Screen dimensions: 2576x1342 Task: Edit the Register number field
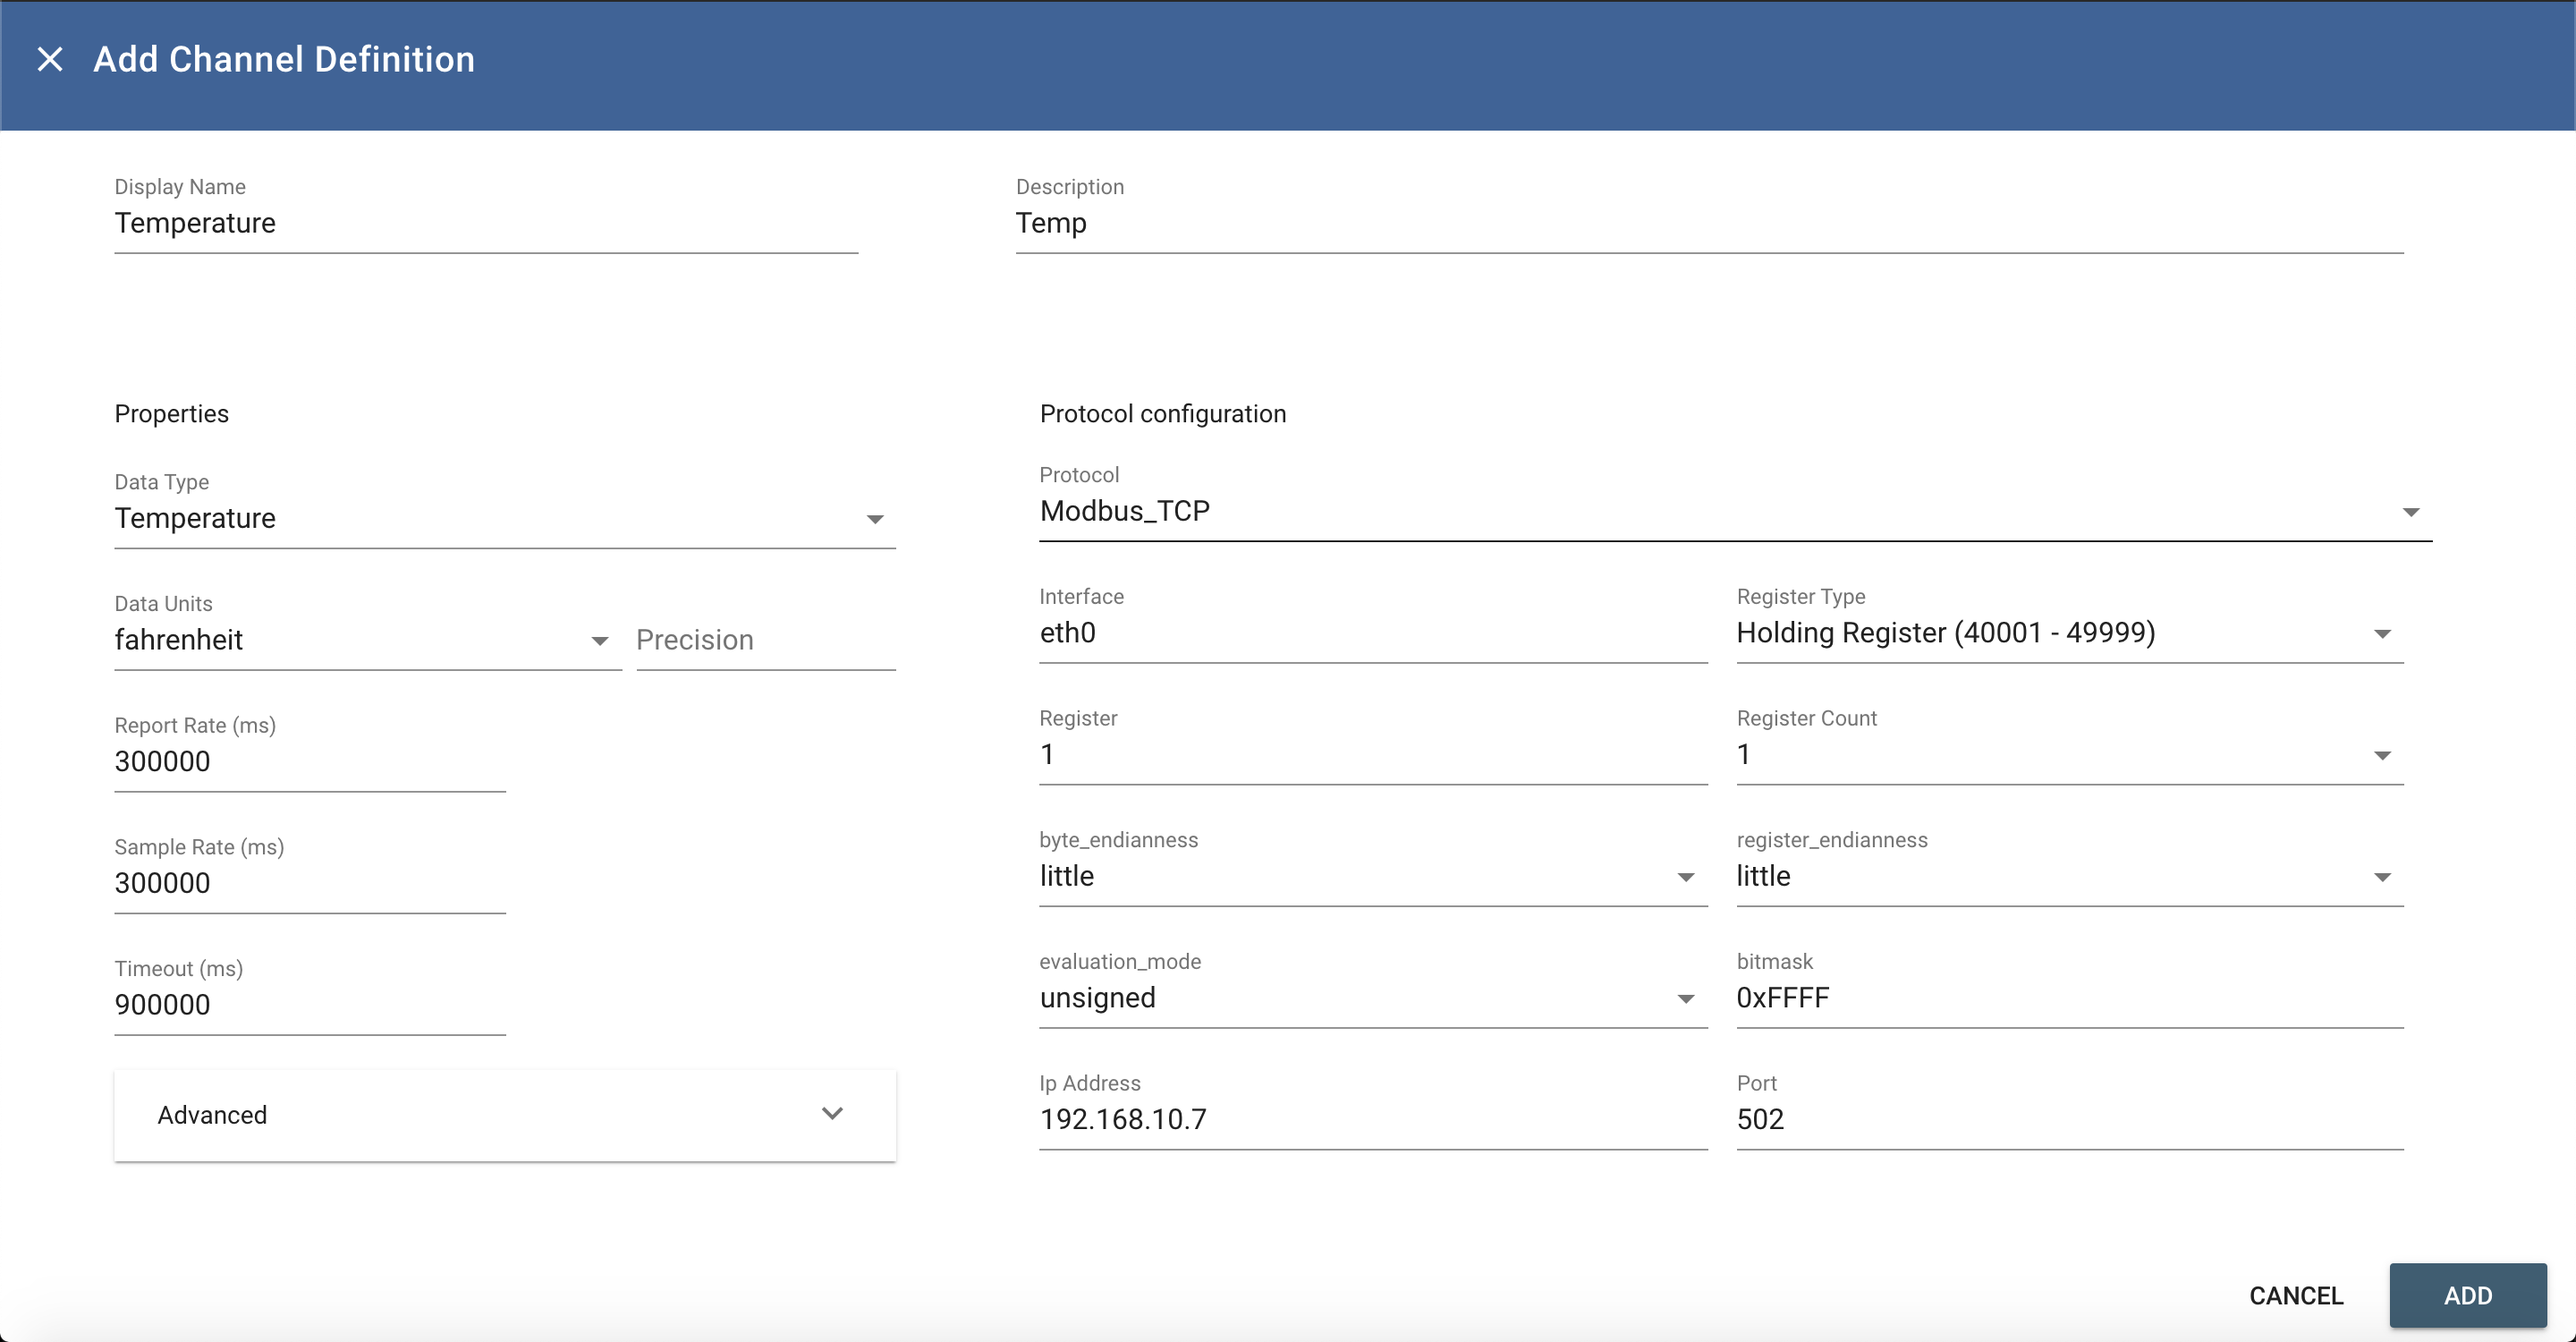pyautogui.click(x=1373, y=755)
